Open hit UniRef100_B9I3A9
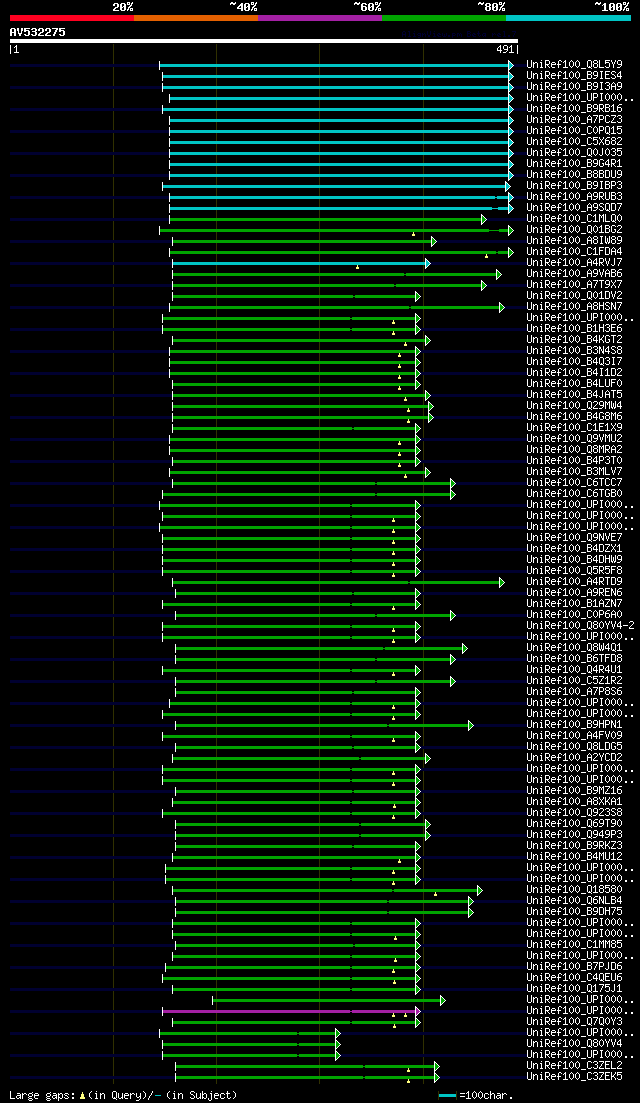Screen dimensions: 640x1103 (x=574, y=87)
